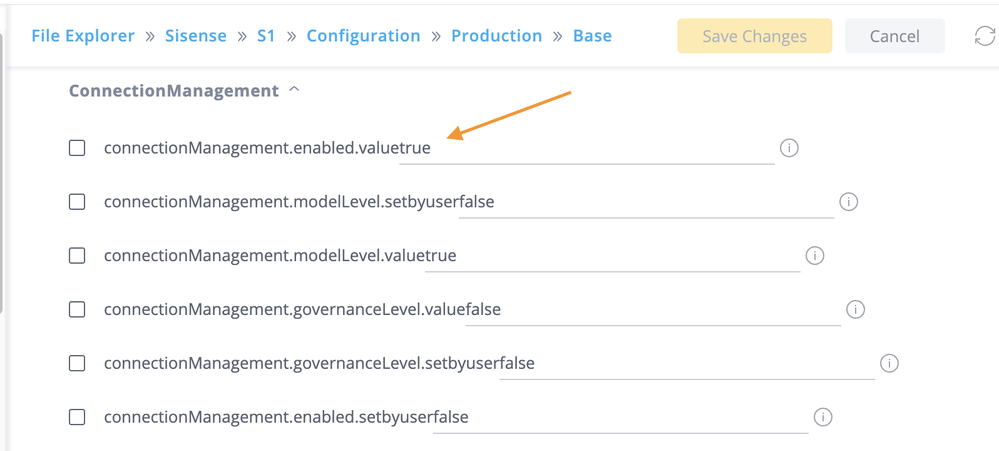Viewport: 999px width, 451px height.
Task: Open the Configuration breadcrumb link
Action: pos(363,36)
